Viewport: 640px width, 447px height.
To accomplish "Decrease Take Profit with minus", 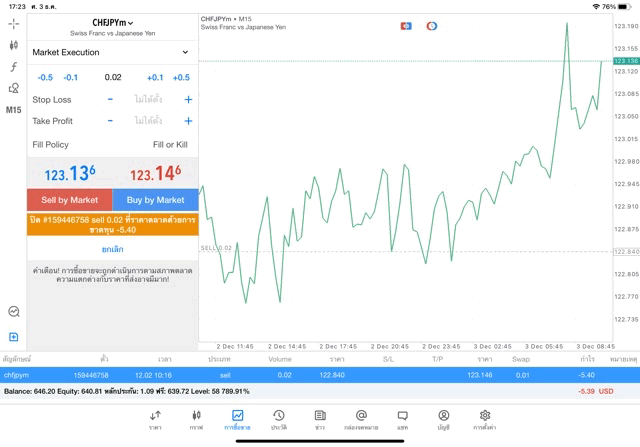I will click(x=110, y=121).
